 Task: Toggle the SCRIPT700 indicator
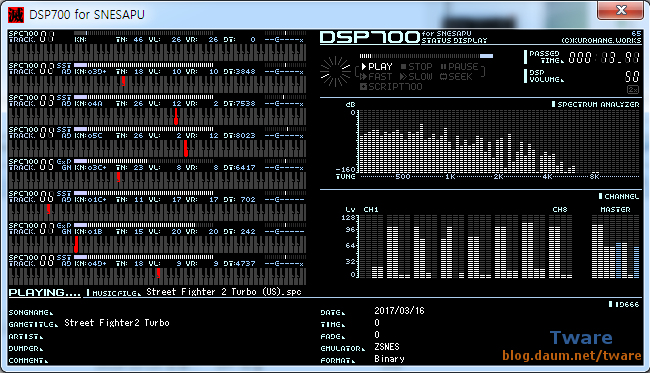click(391, 87)
